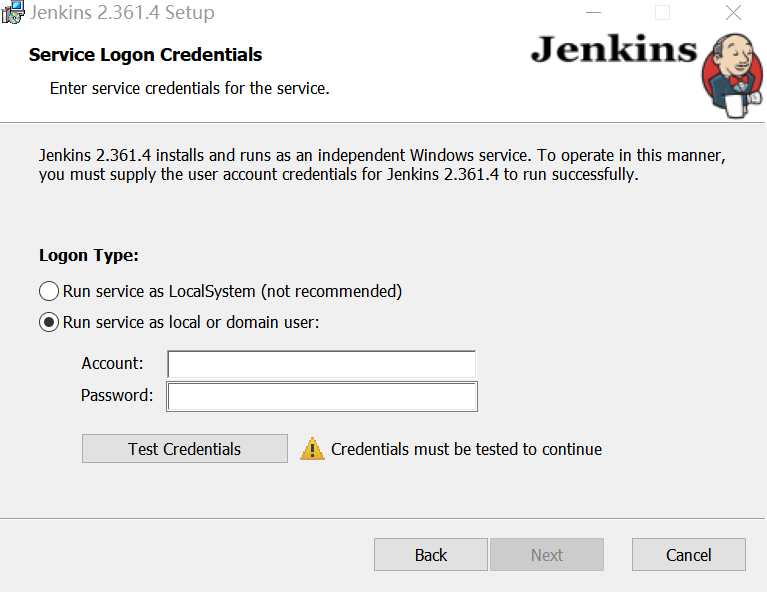The width and height of the screenshot is (767, 592).
Task: Click into the Password input box
Action: click(321, 397)
